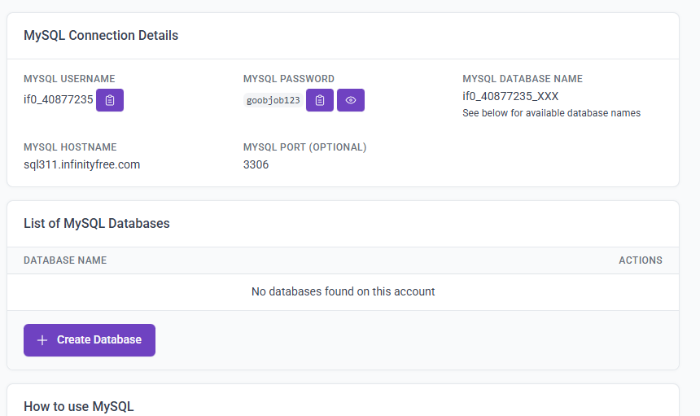Click the Create Database button
Viewport: 700px width, 416px height.
(89, 340)
